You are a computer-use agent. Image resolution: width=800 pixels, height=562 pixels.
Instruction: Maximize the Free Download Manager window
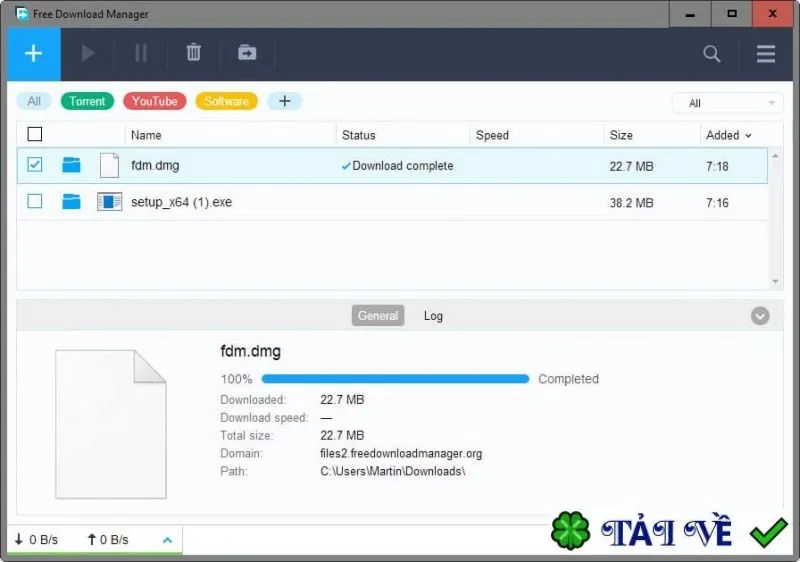(x=732, y=14)
